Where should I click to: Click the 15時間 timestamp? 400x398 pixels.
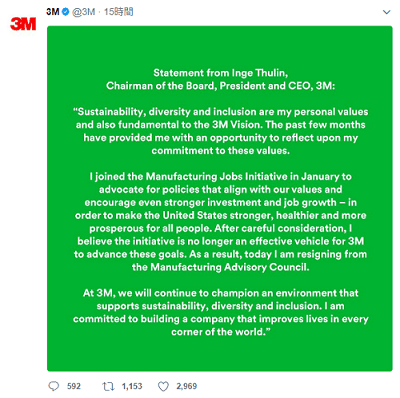[118, 12]
